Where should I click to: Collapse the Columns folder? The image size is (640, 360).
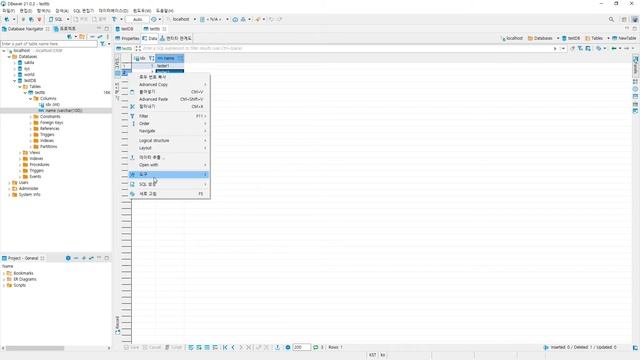(31, 99)
